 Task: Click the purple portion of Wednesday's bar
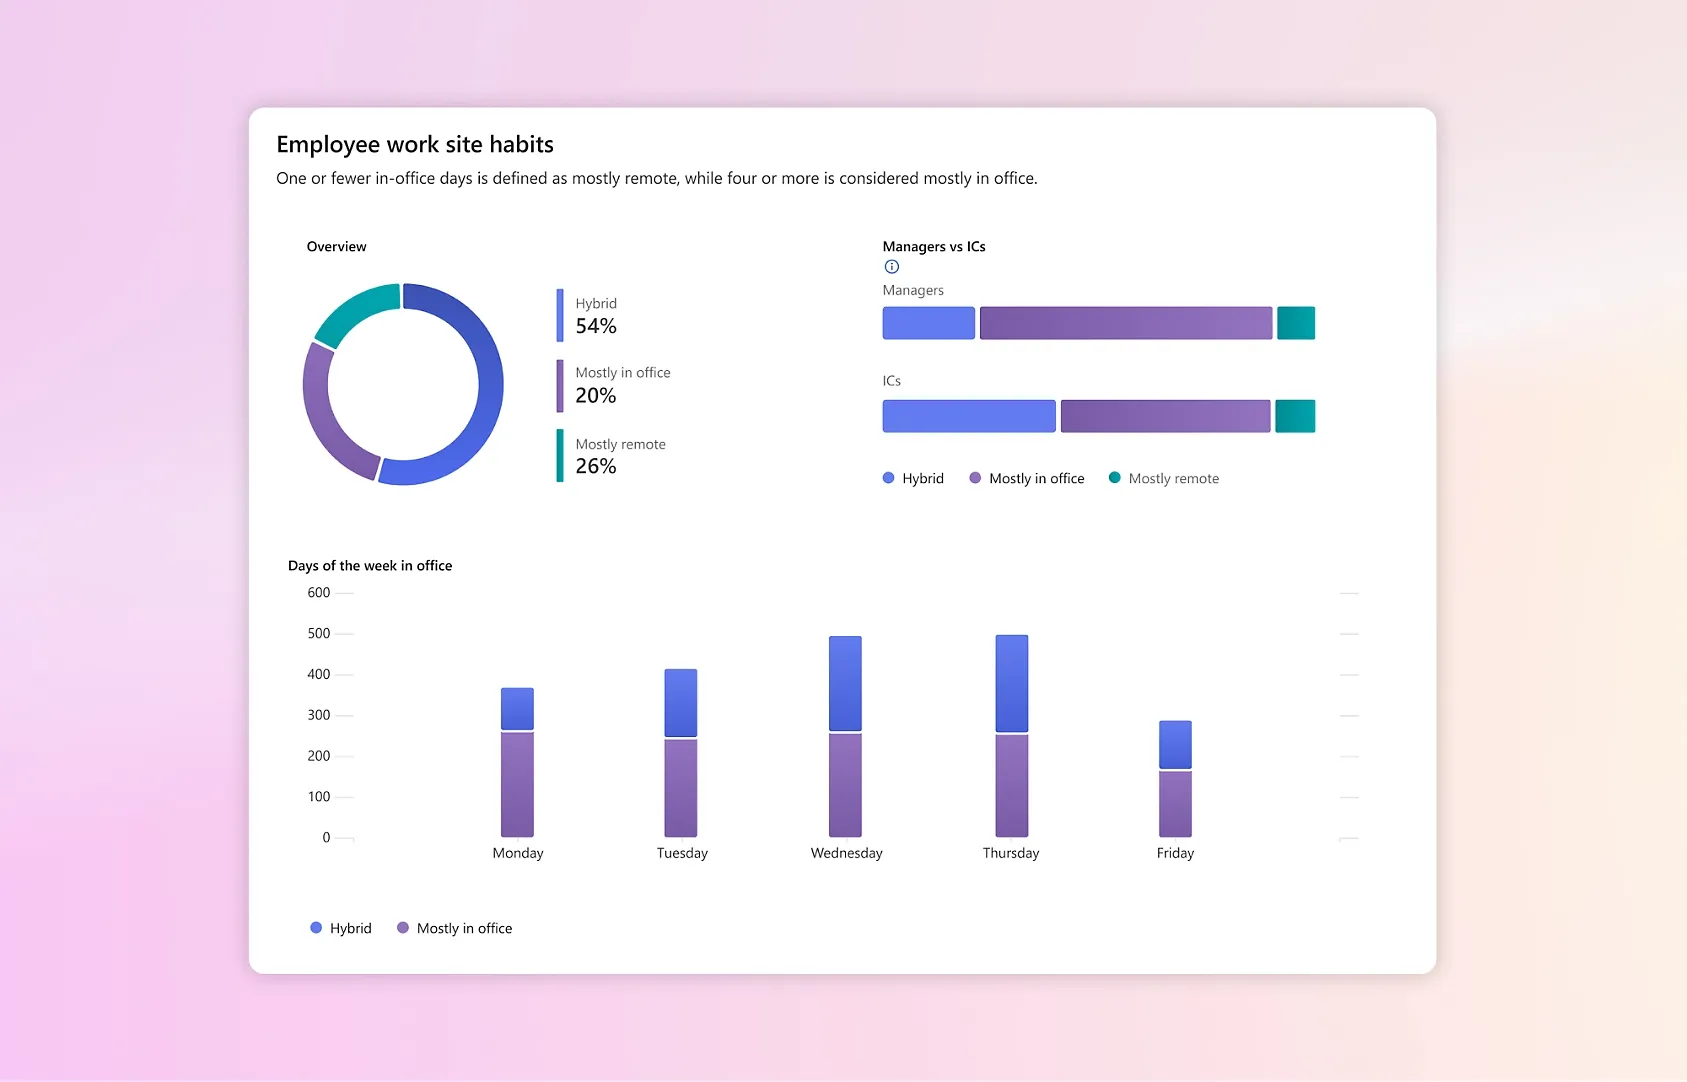click(845, 785)
